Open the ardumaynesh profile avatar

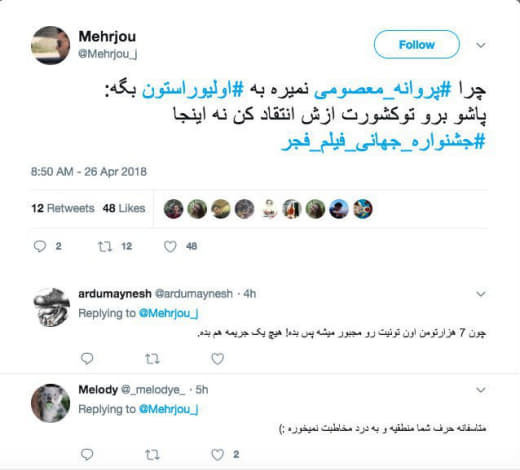coord(51,307)
